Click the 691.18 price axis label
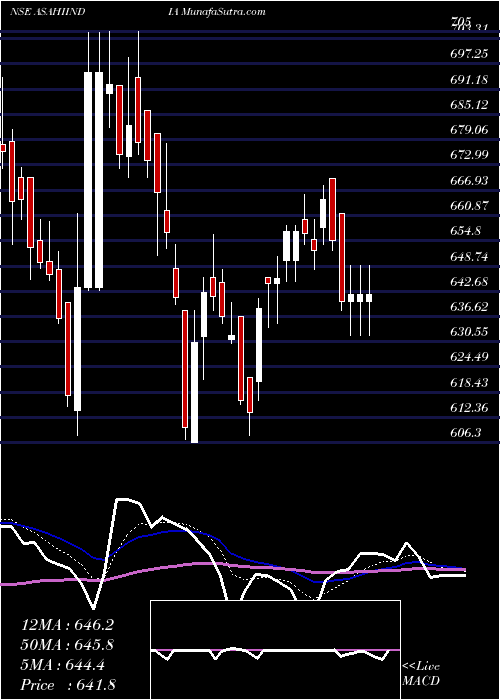 (467, 80)
